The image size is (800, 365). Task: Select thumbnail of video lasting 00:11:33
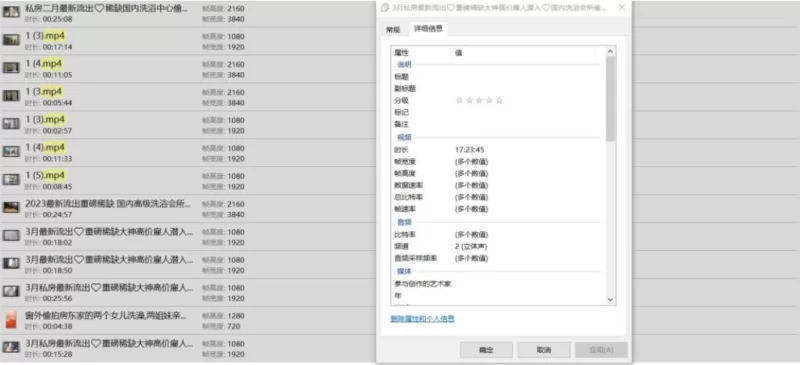click(x=11, y=152)
